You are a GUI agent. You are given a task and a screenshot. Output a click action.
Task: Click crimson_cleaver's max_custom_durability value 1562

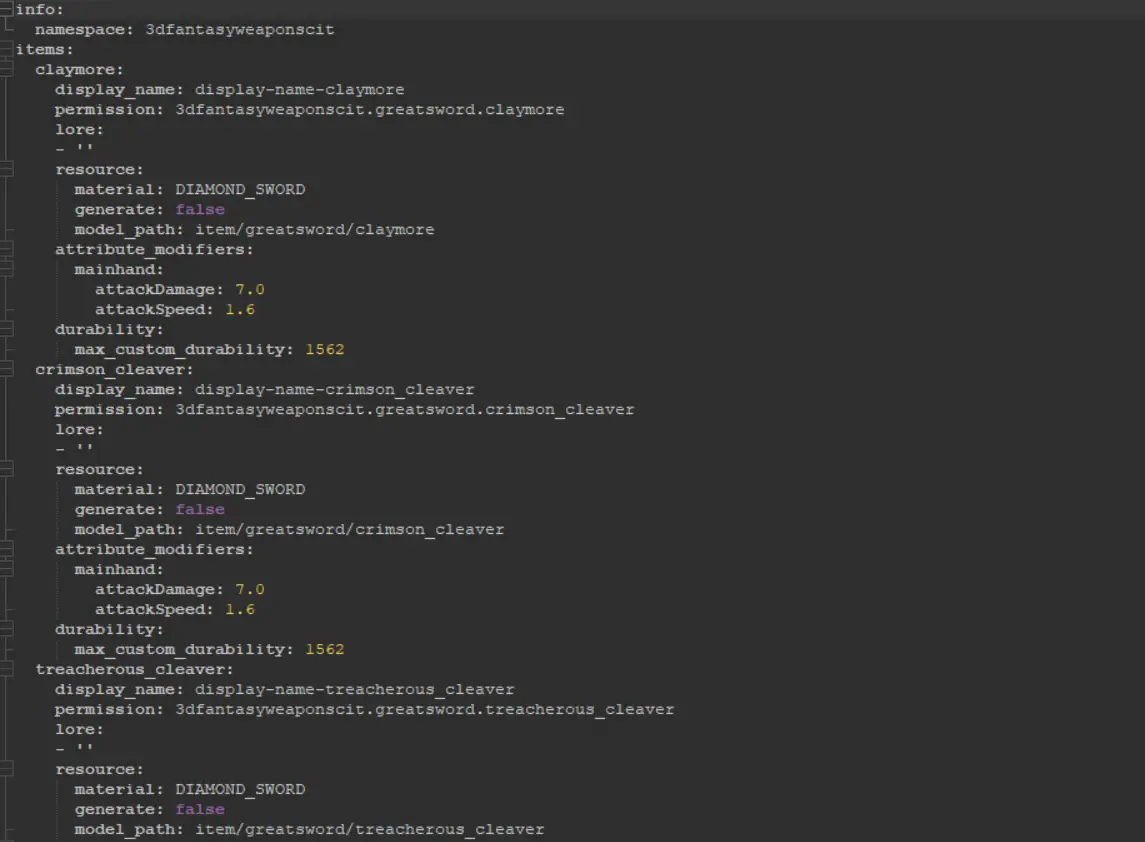coord(325,649)
